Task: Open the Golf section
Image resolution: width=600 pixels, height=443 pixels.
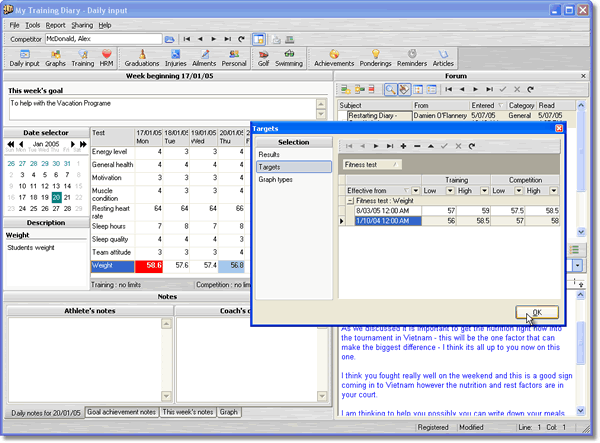Action: 263,59
